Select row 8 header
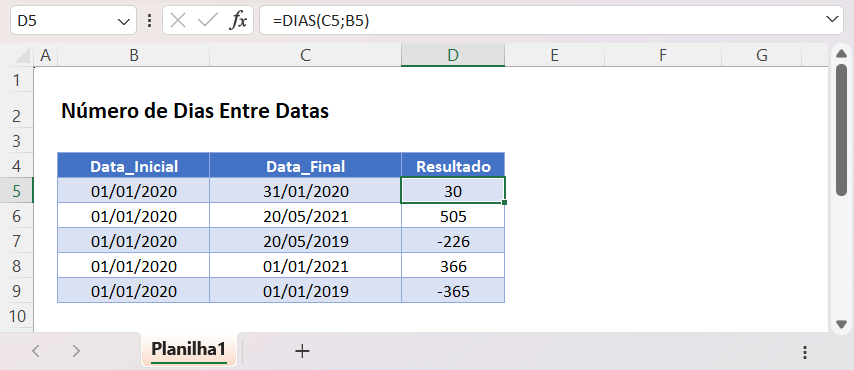854x370 pixels. [16, 266]
